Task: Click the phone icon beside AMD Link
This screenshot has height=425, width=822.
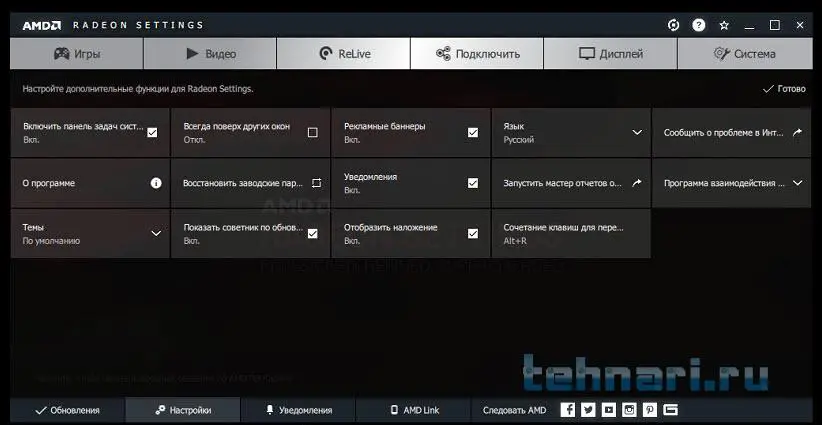Action: pos(394,410)
